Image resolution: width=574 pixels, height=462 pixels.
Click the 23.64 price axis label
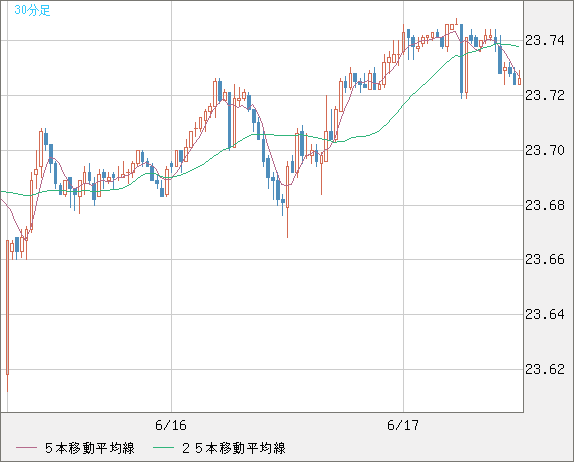[x=545, y=314]
